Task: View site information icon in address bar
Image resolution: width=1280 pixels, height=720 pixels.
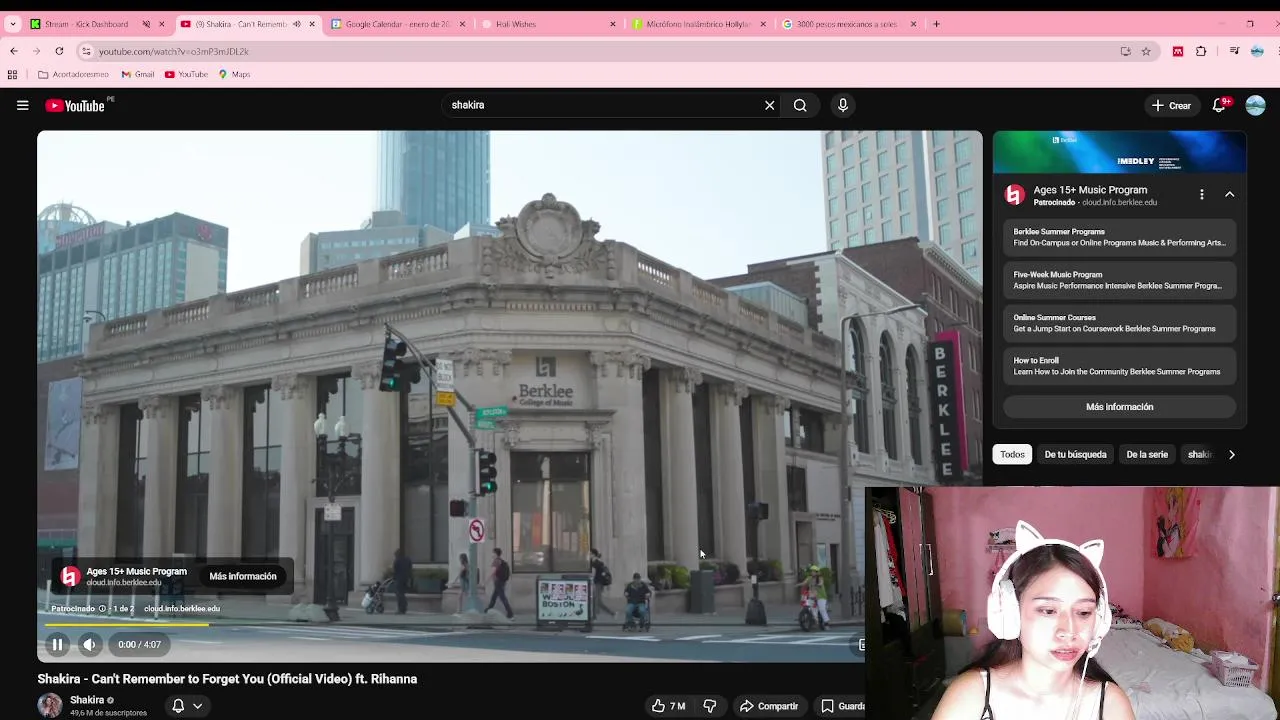Action: [x=86, y=51]
